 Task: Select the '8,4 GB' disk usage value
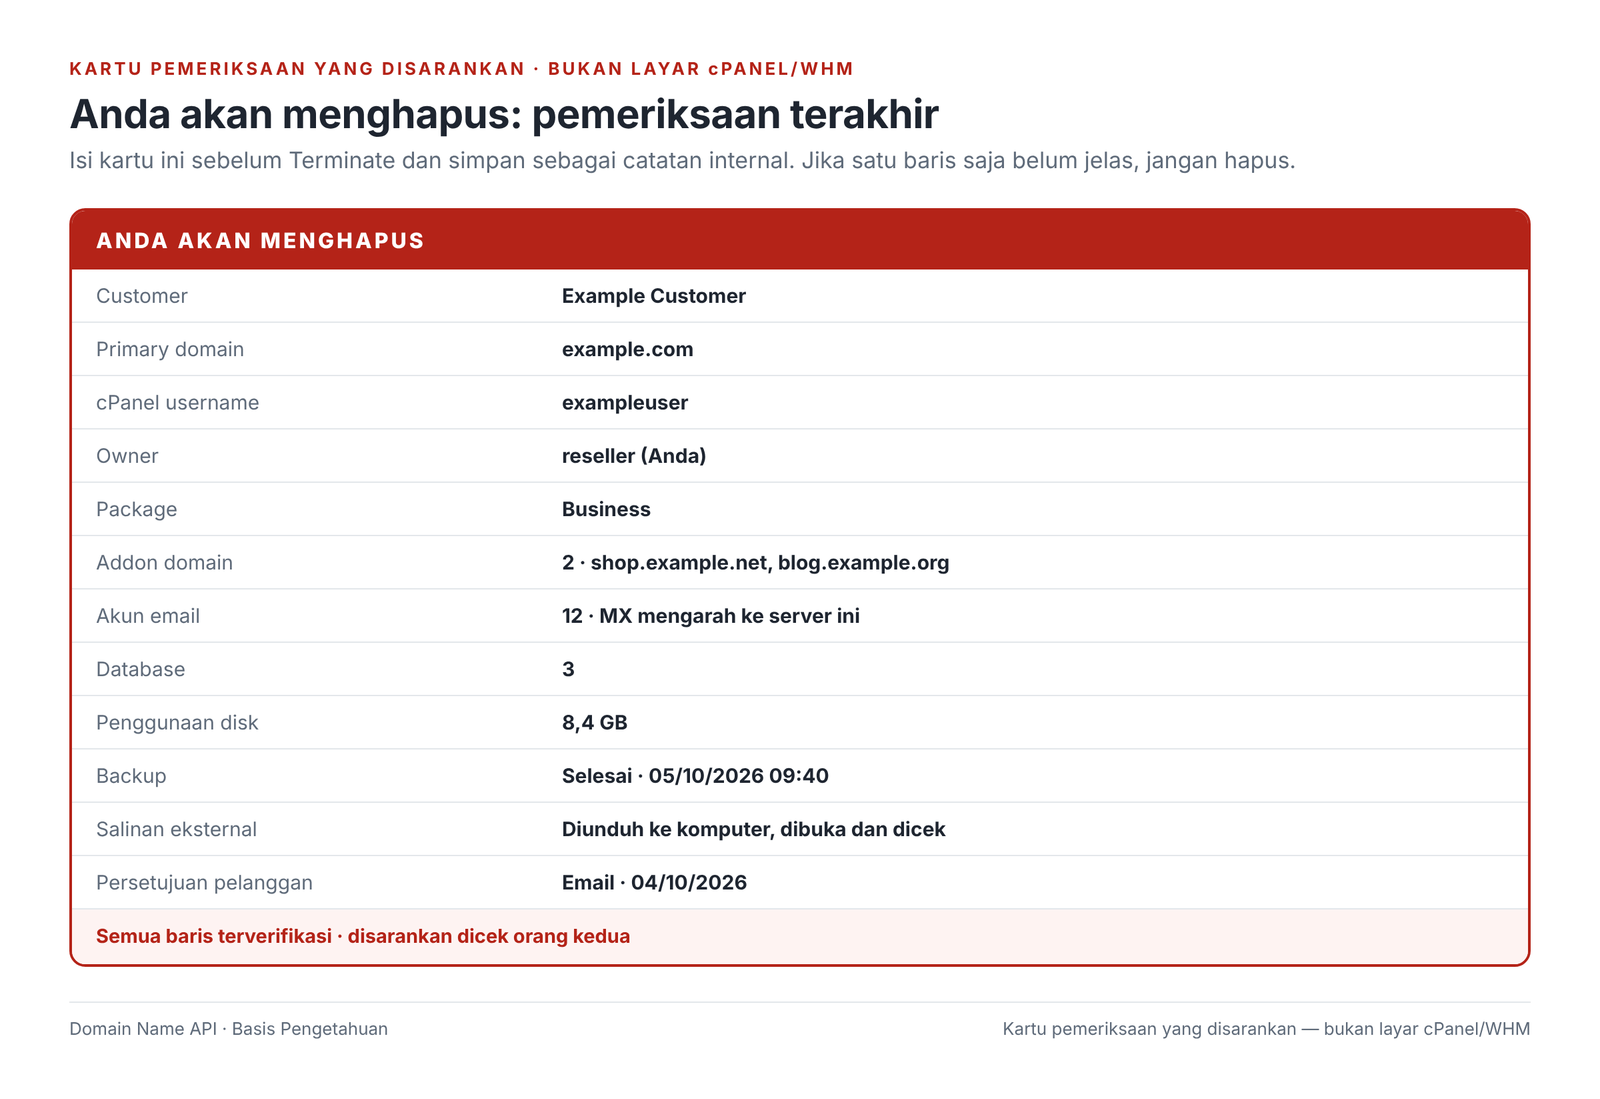click(595, 722)
